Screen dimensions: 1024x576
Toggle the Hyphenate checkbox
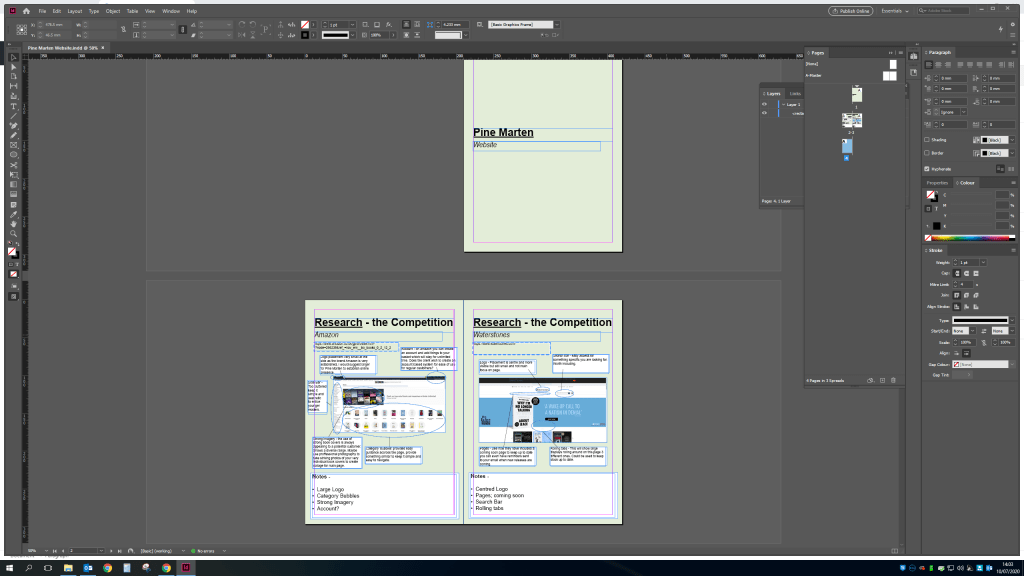click(x=928, y=168)
